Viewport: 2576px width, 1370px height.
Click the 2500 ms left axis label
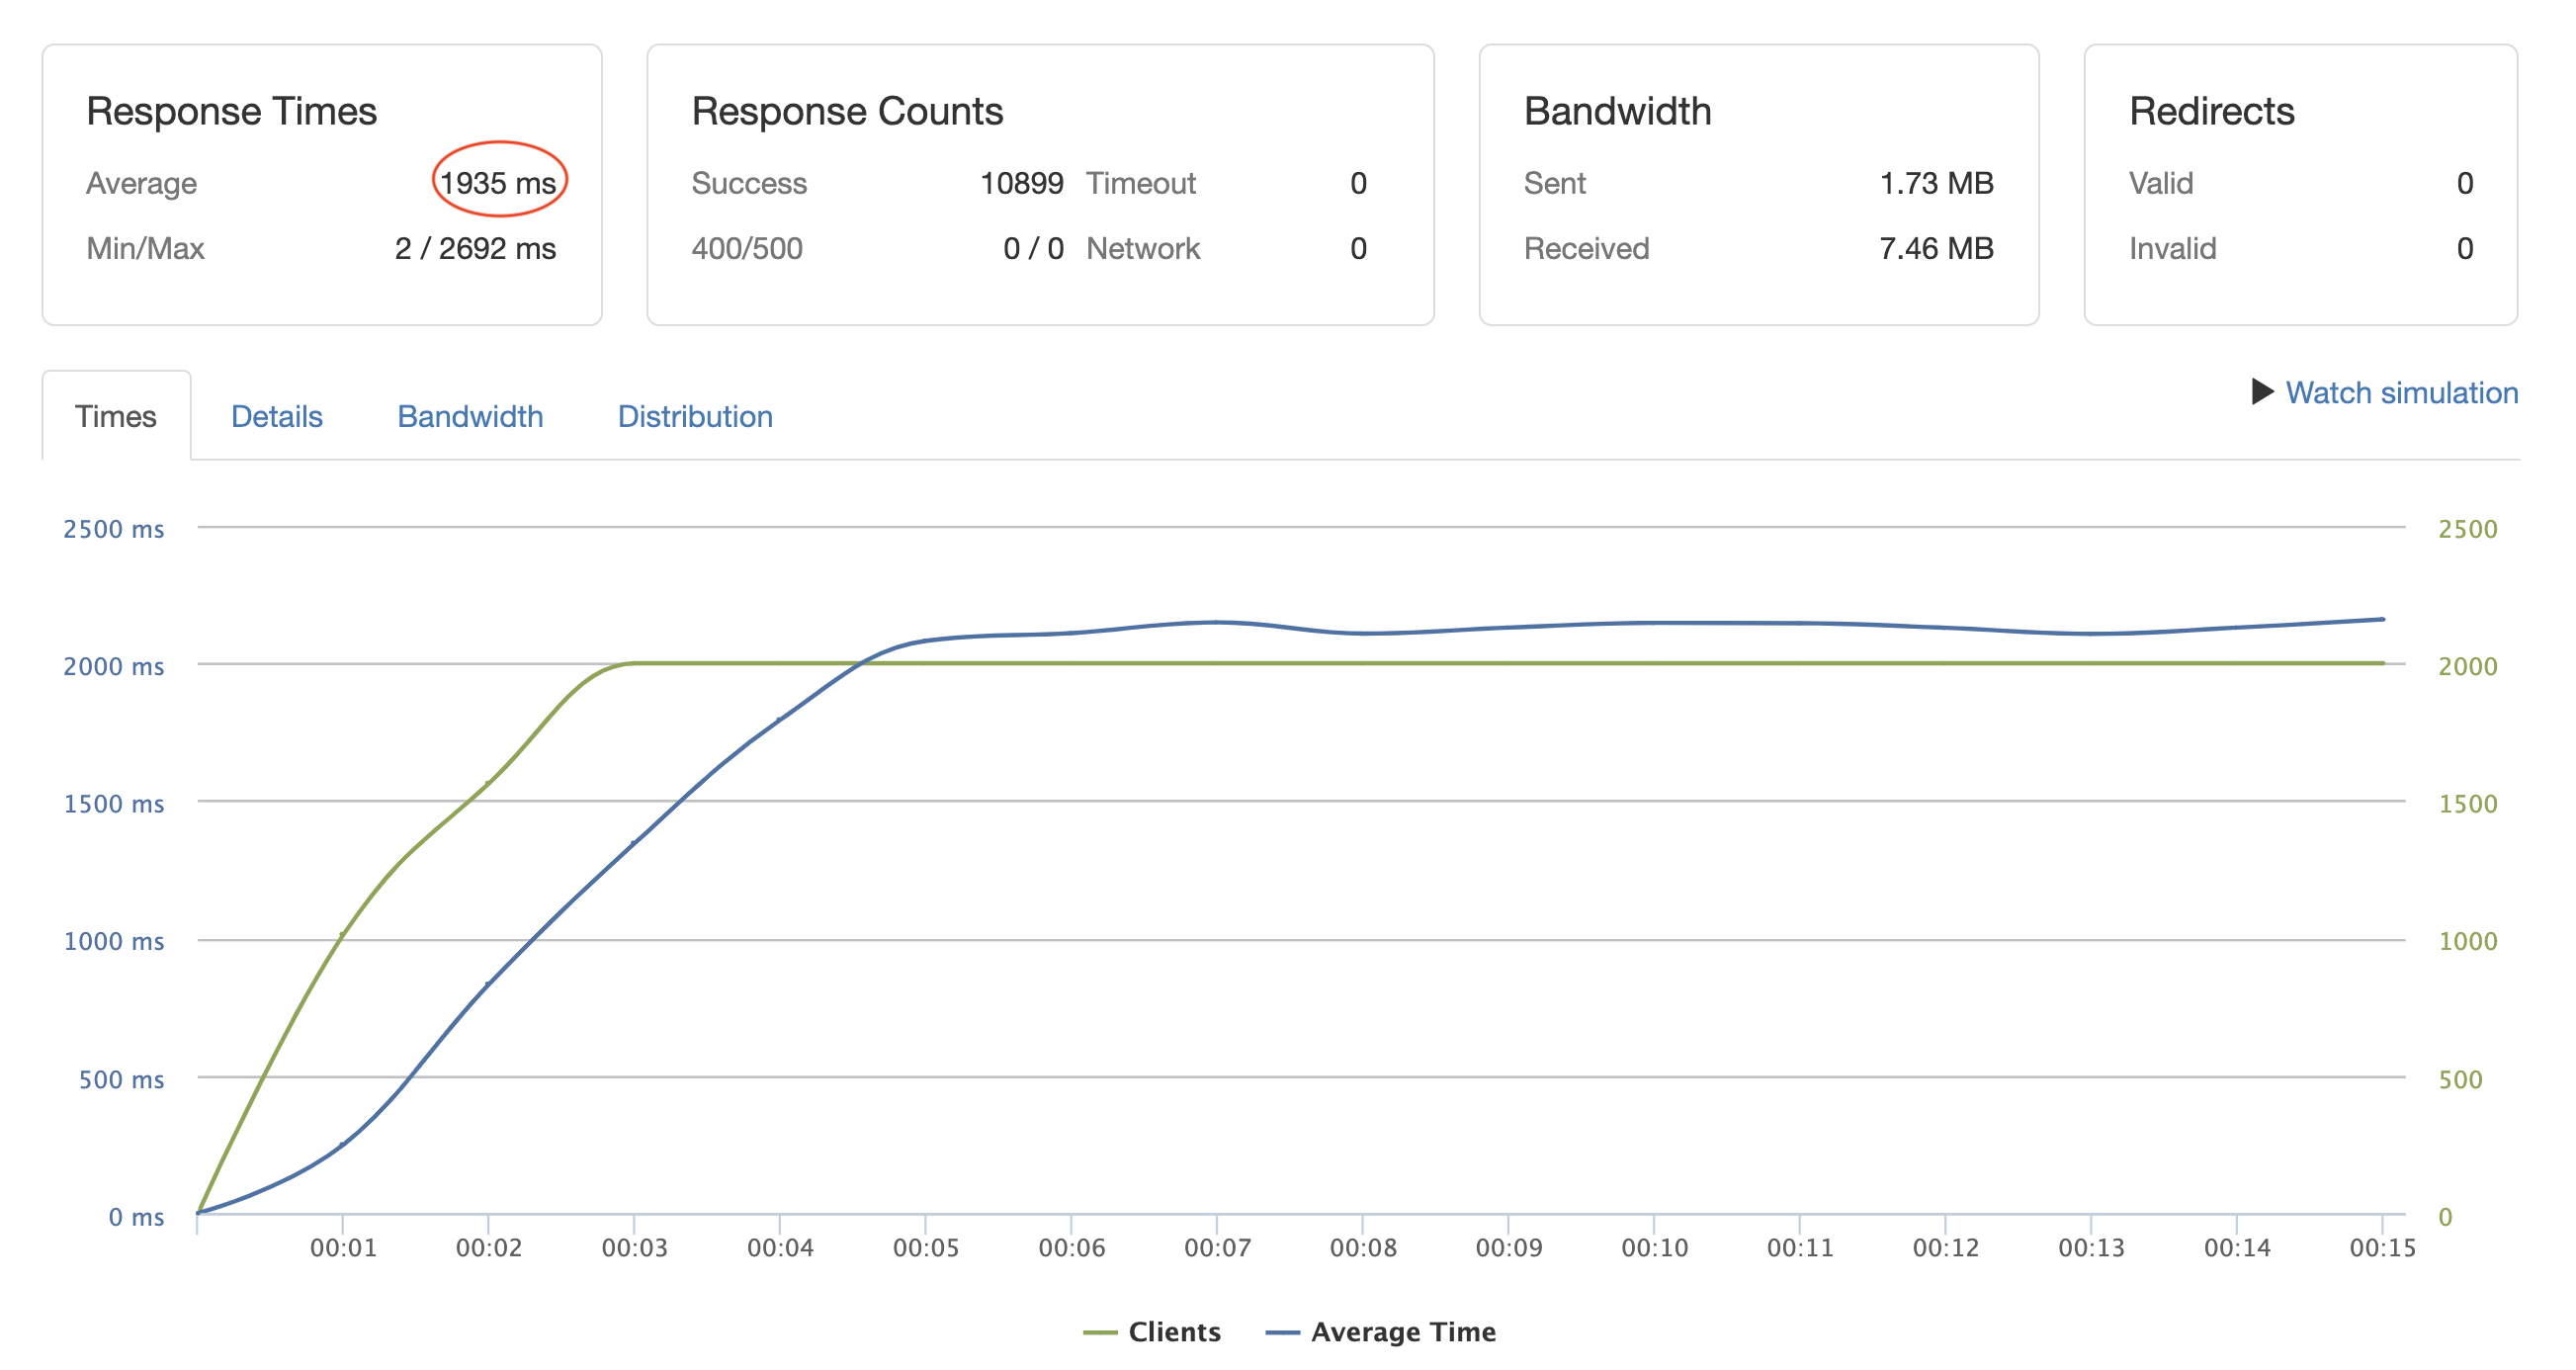pos(113,529)
